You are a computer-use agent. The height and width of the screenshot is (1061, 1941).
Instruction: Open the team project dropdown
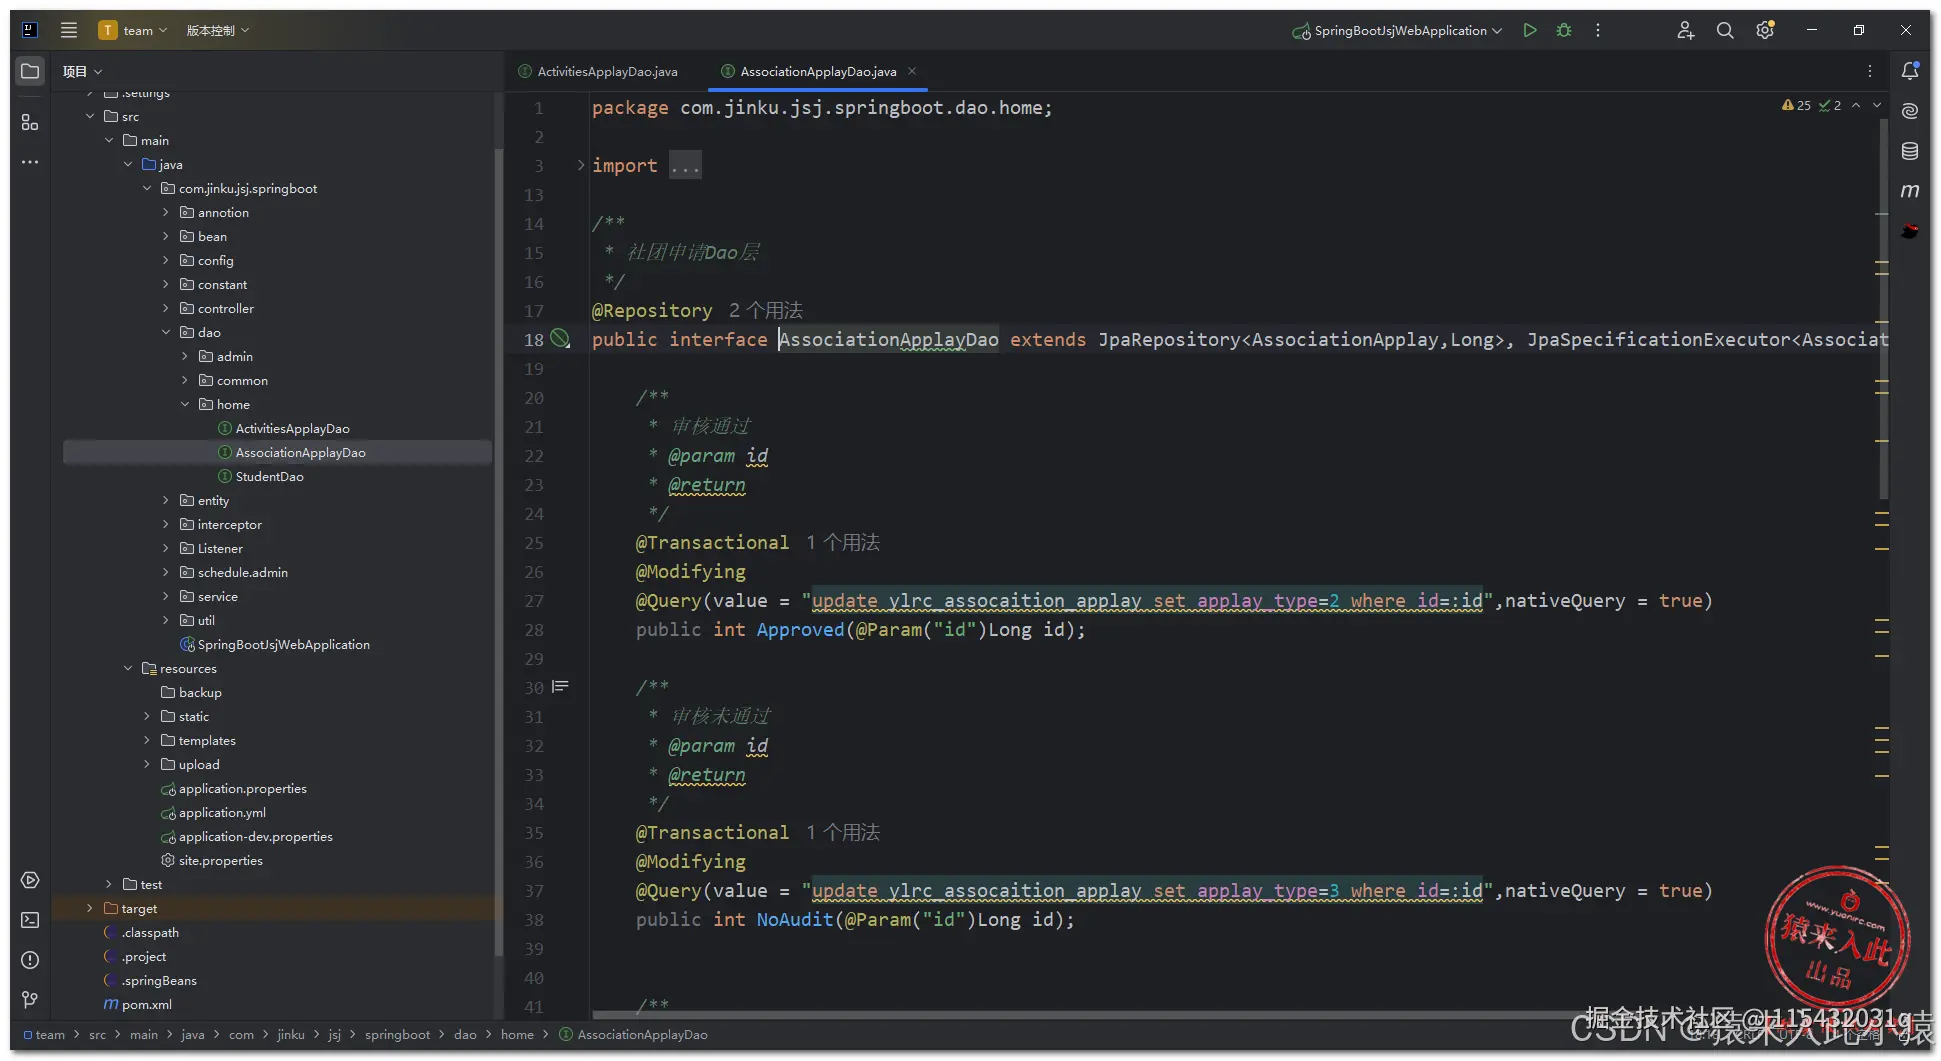coord(133,30)
